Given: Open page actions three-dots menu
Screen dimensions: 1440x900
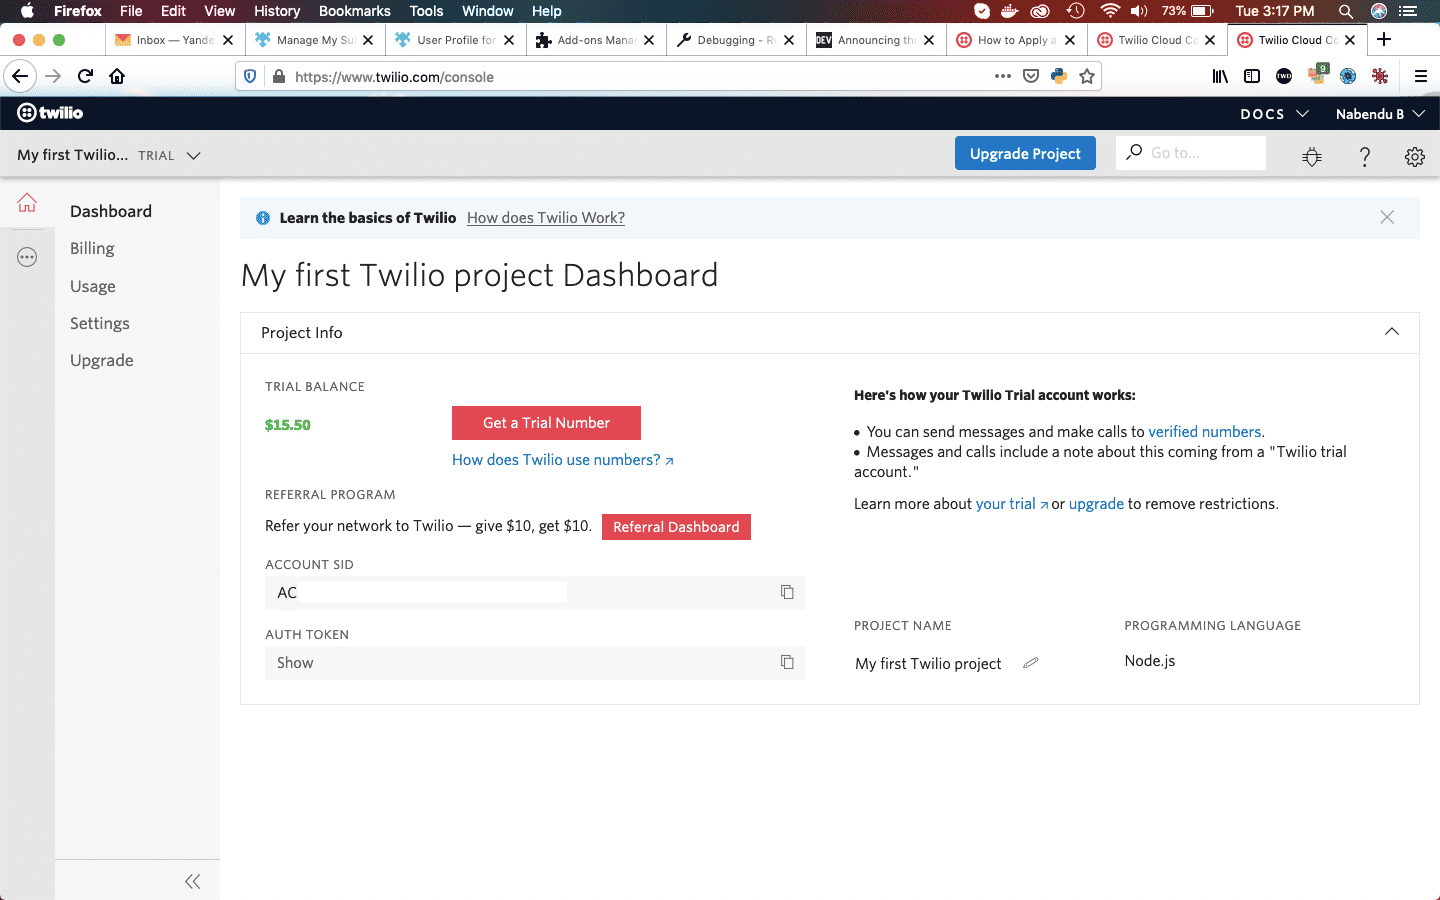Looking at the screenshot, I should pos(1003,76).
